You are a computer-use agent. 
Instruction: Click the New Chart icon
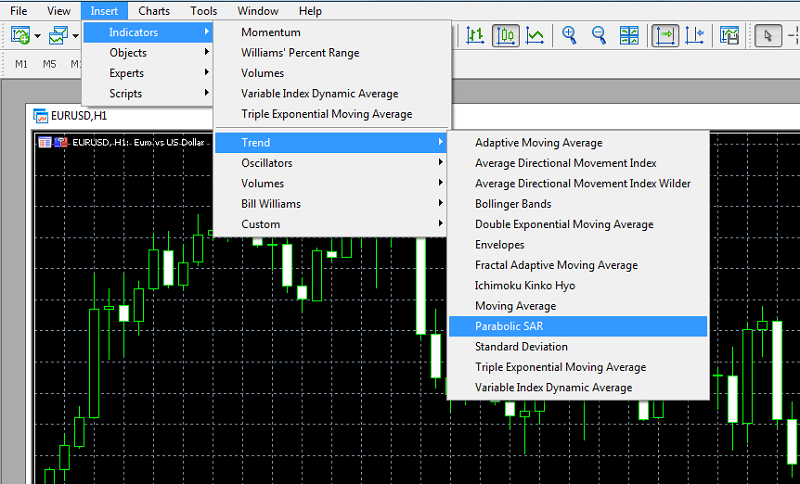[x=20, y=36]
